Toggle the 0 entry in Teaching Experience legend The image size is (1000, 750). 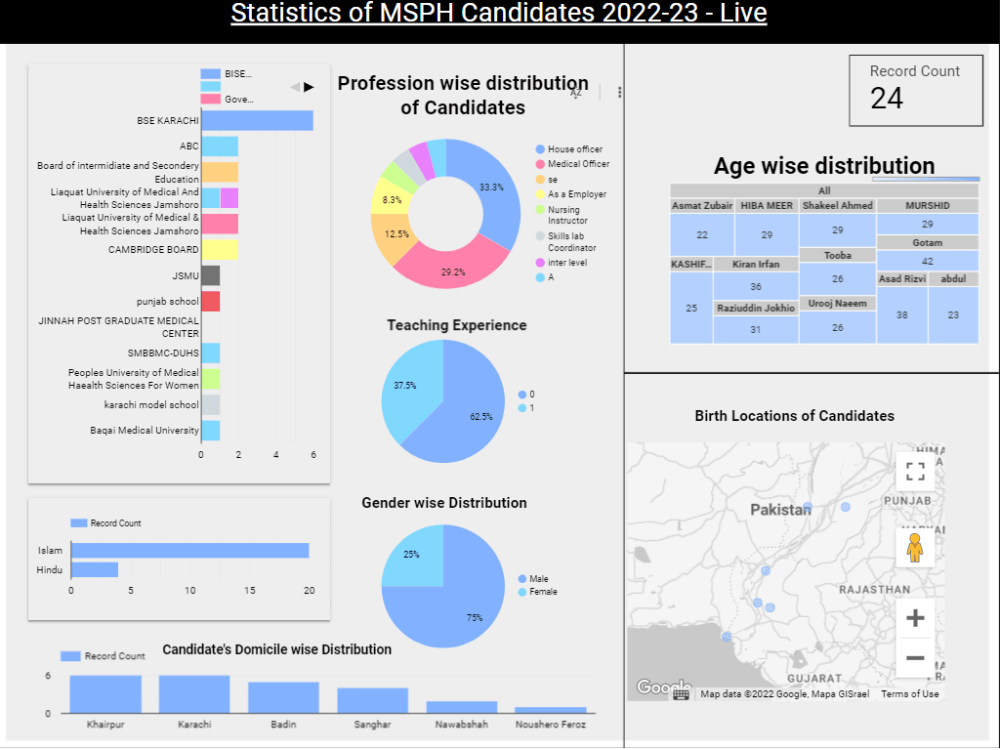(525, 396)
